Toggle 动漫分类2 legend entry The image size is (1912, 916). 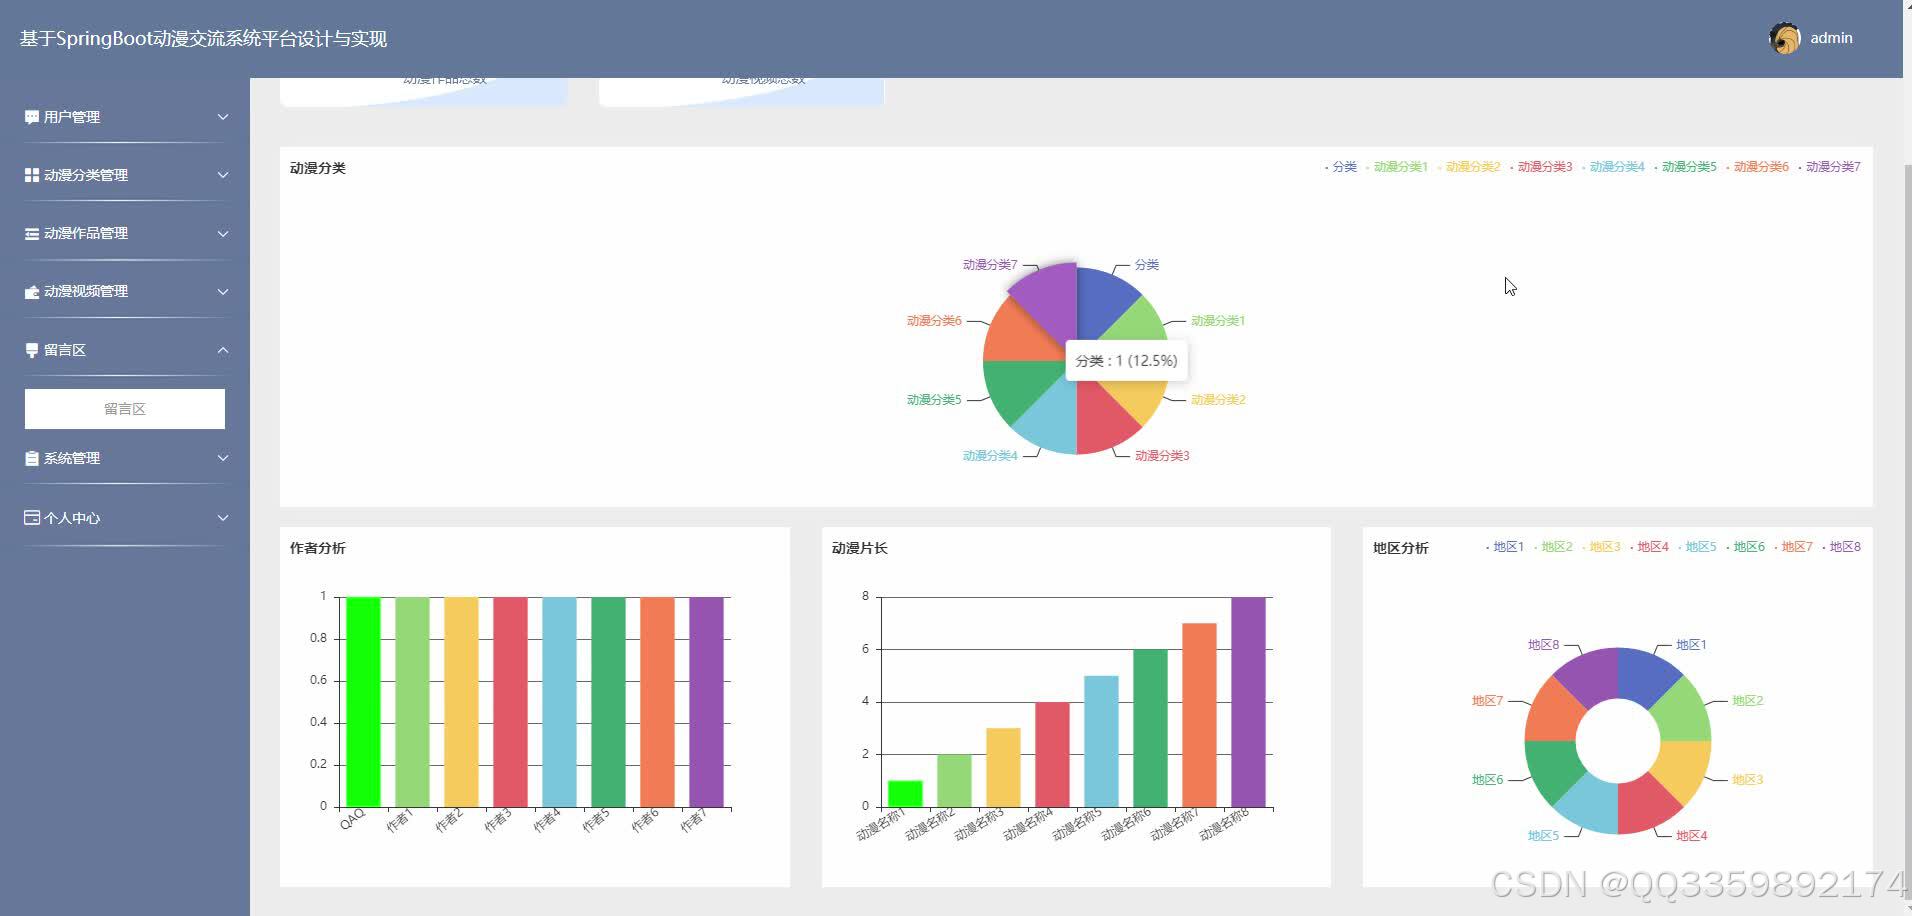pyautogui.click(x=1469, y=167)
